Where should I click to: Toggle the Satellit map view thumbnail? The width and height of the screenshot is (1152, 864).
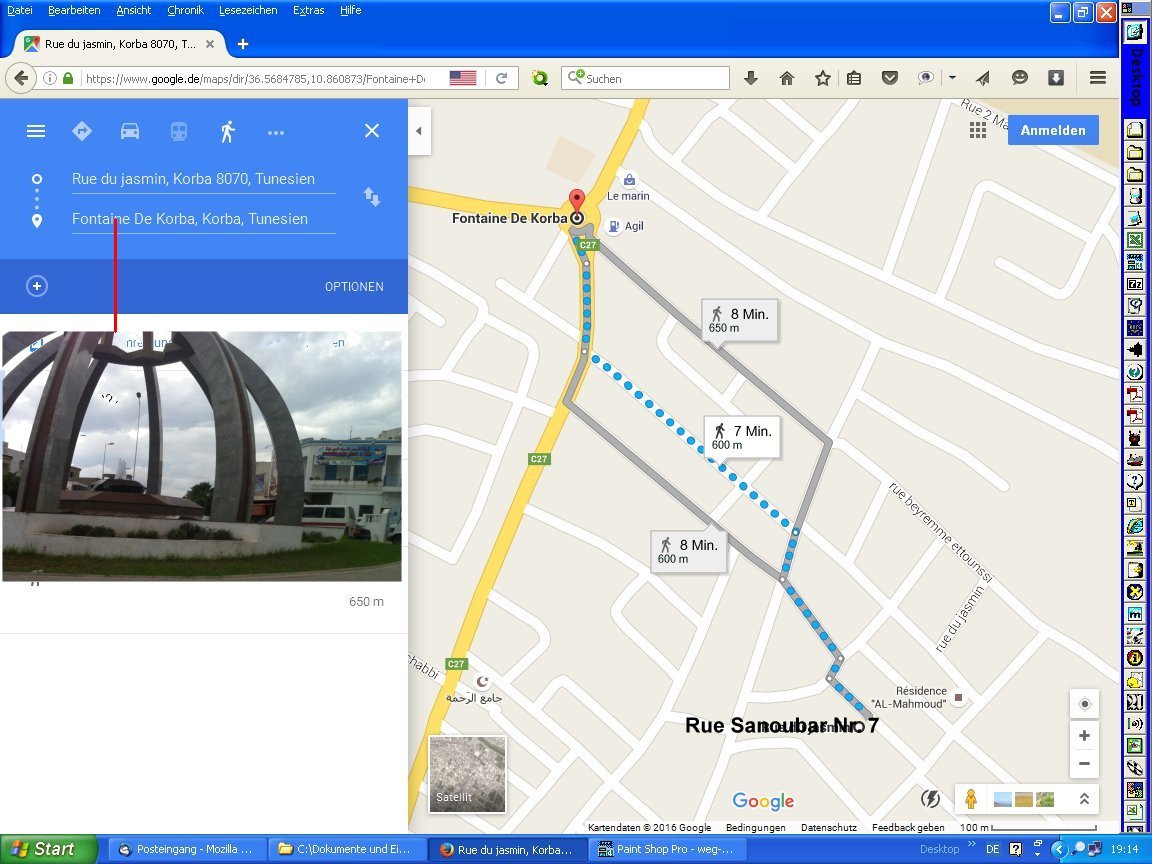[x=467, y=773]
